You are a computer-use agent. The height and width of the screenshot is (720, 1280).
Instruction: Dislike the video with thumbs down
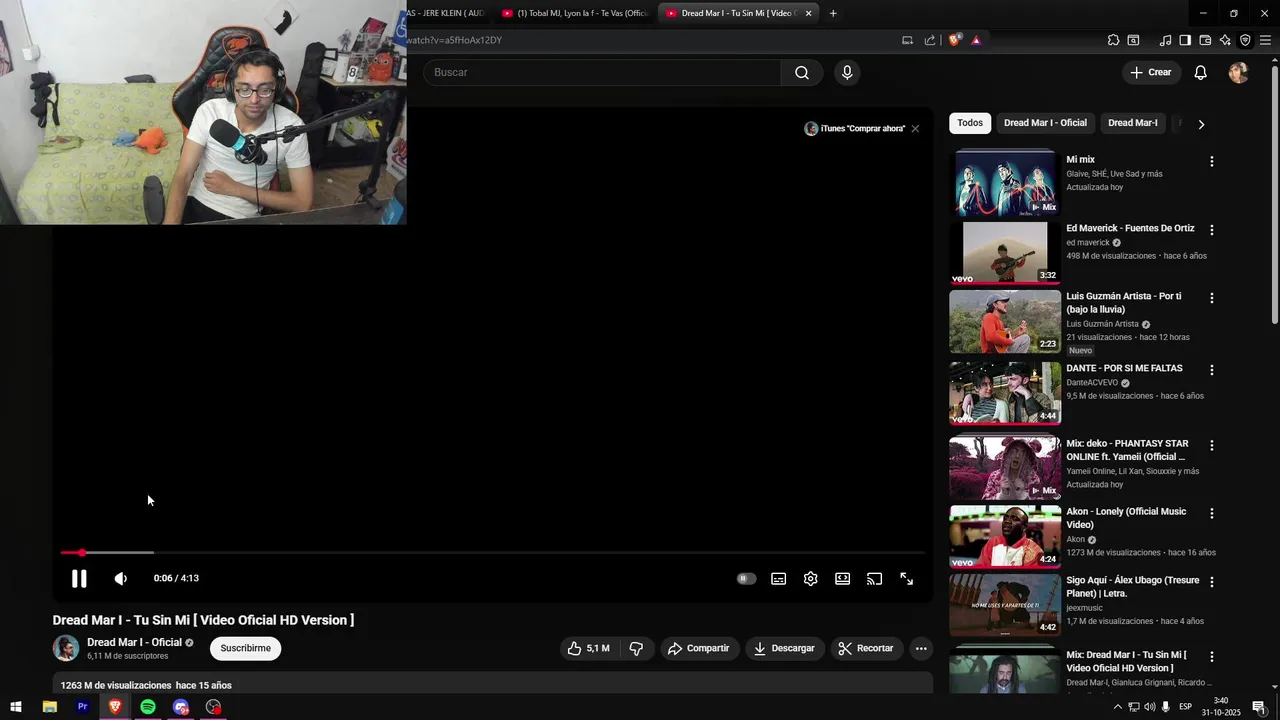click(x=637, y=648)
